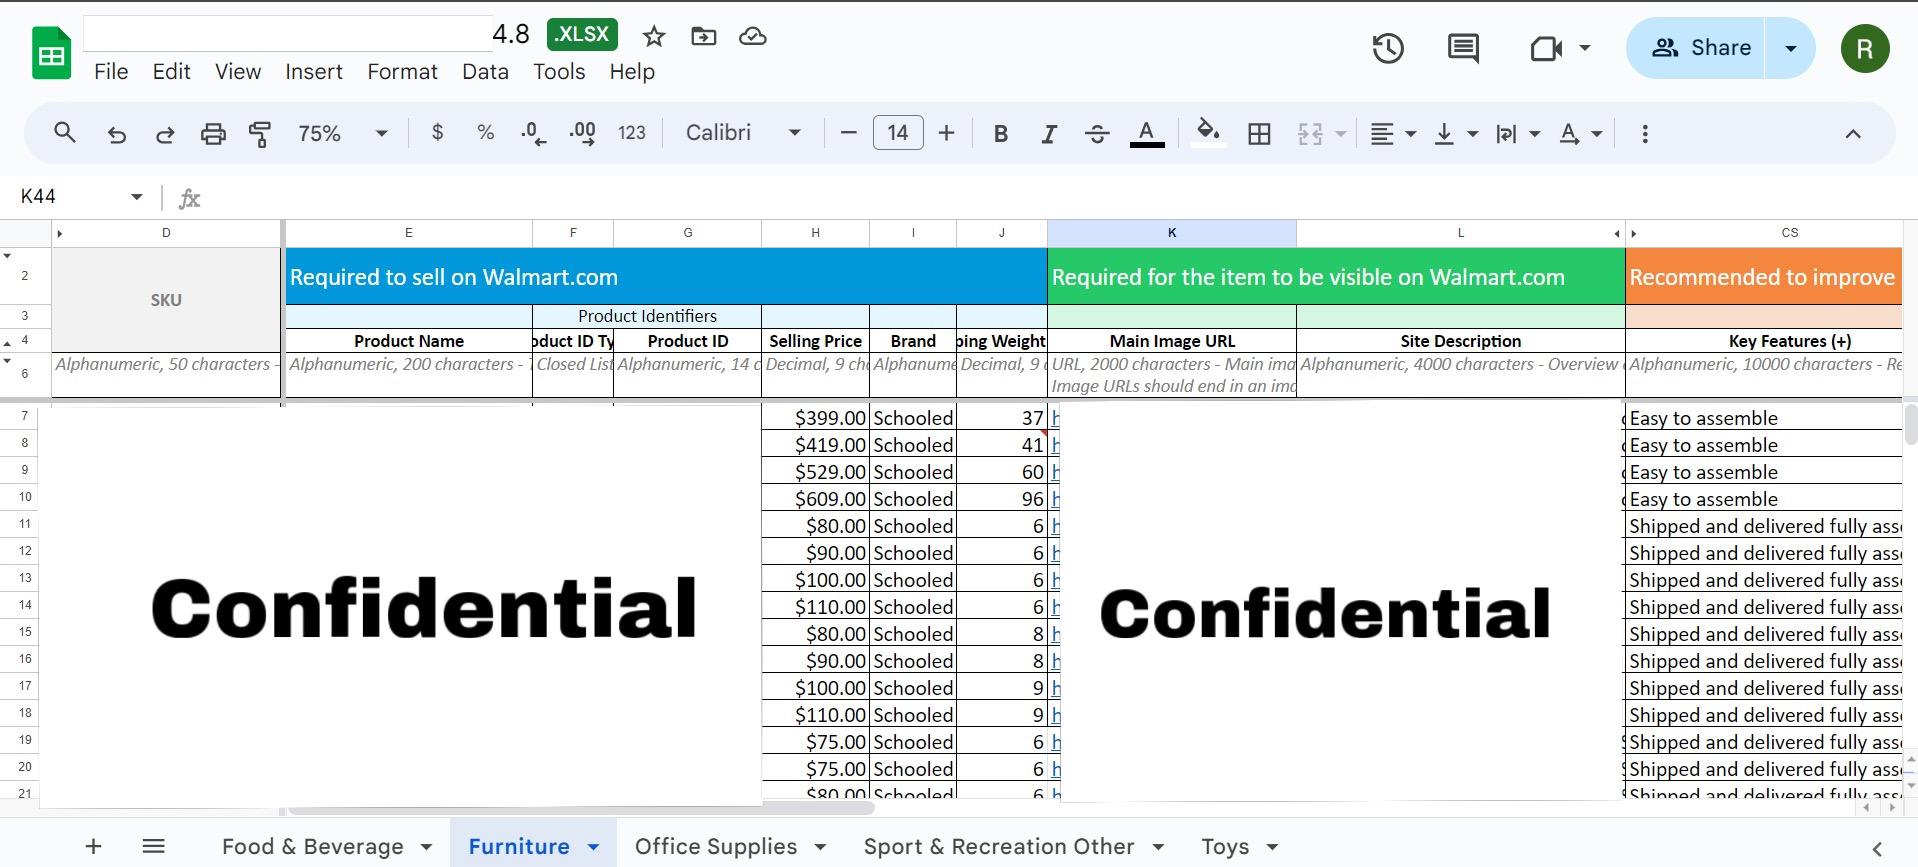The image size is (1918, 867).
Task: Edit font size field 14
Action: 898,133
